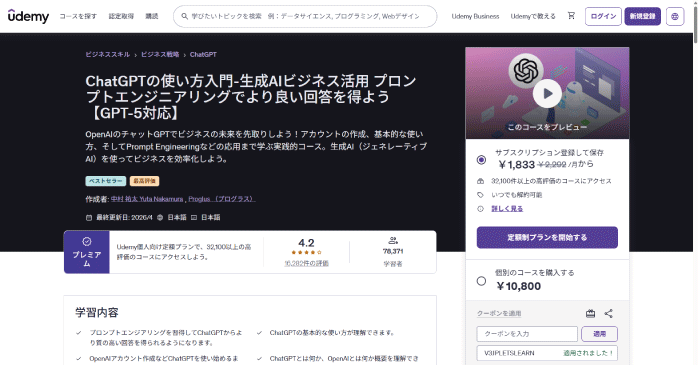Click the share course icon
The image size is (698, 365).
pos(609,313)
